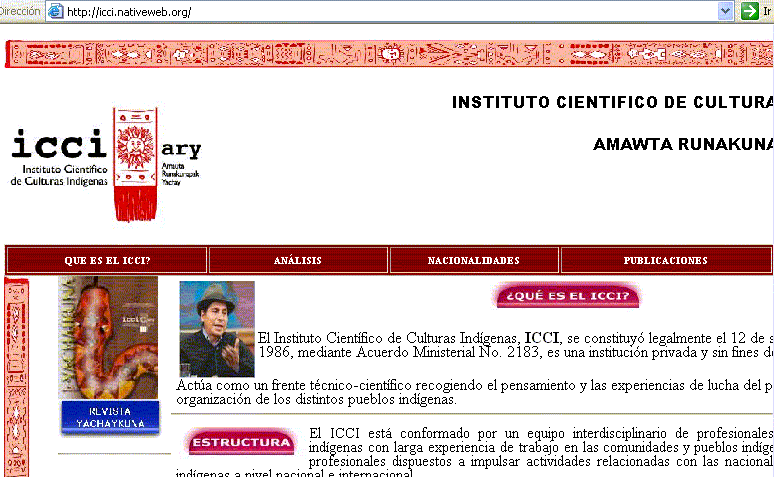
Task: Click the ICCI logo with red tapestry
Action: click(106, 164)
